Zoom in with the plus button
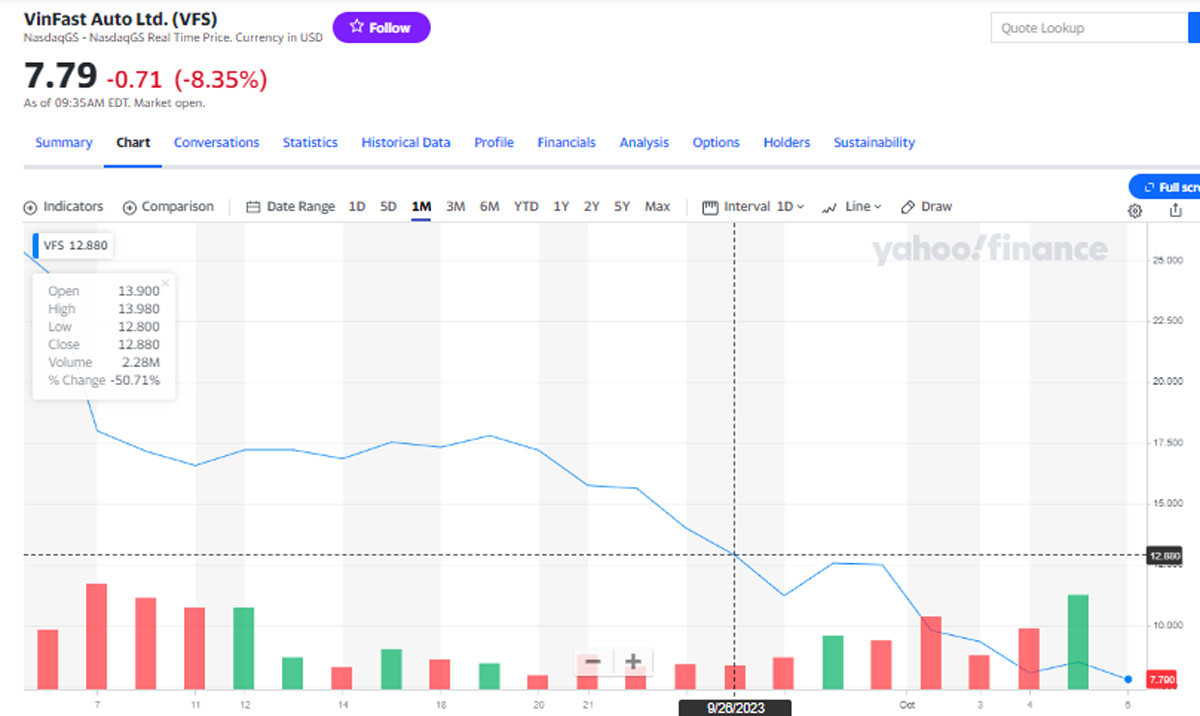 pyautogui.click(x=633, y=662)
